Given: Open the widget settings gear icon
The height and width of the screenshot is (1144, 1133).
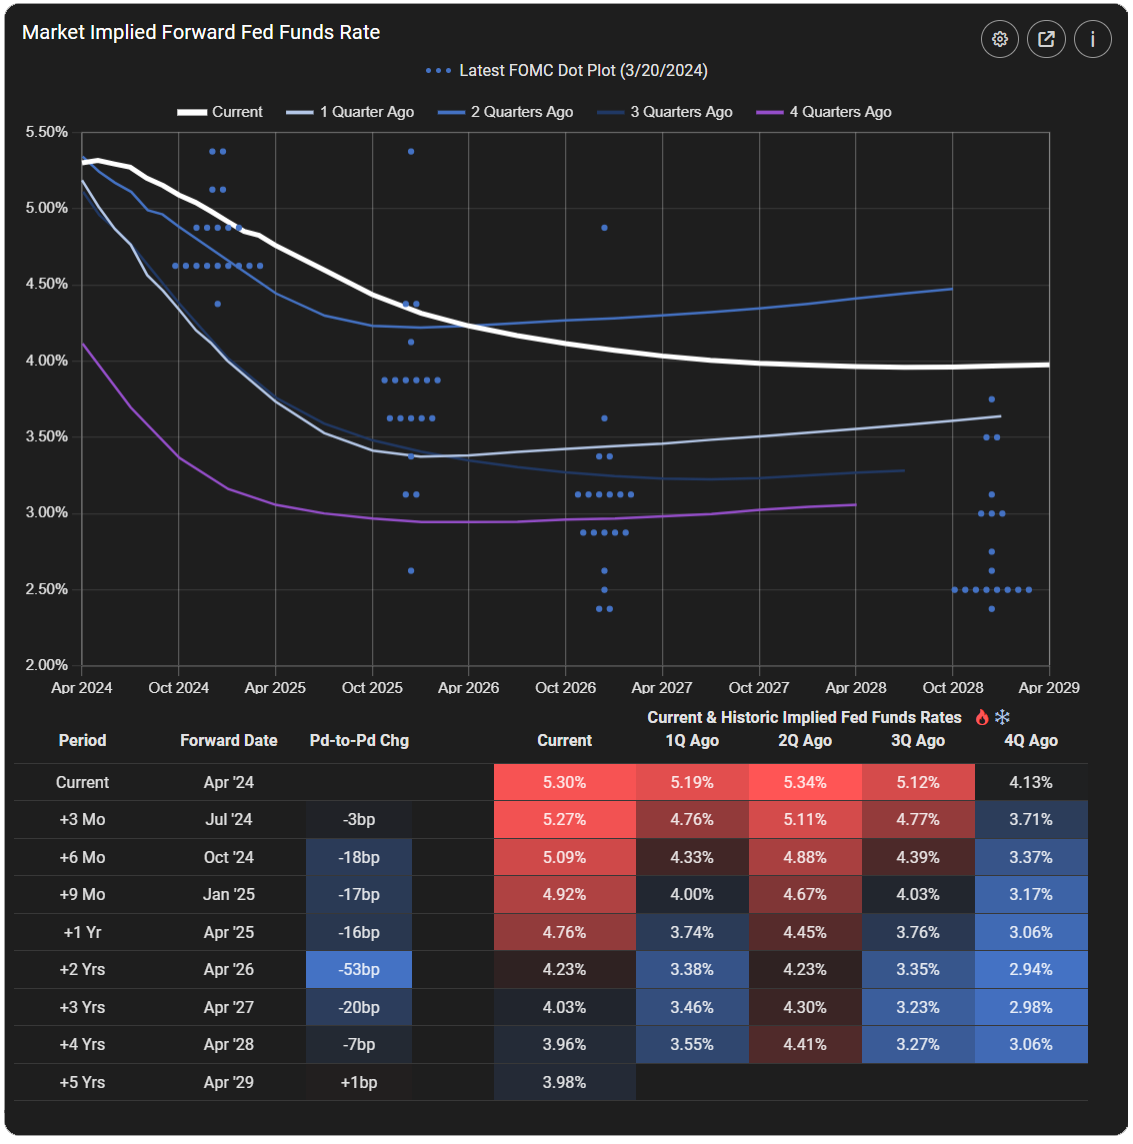Looking at the screenshot, I should pyautogui.click(x=1000, y=39).
